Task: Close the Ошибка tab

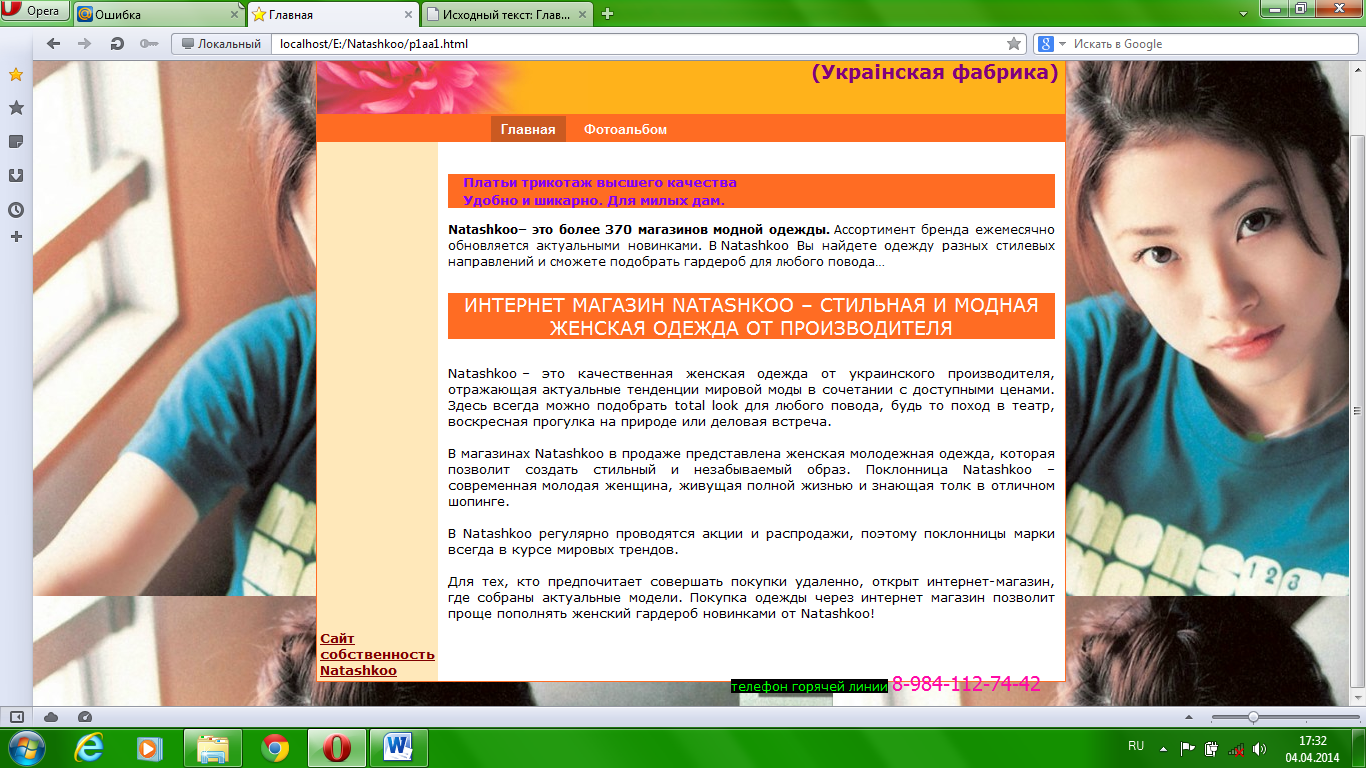Action: click(x=235, y=15)
